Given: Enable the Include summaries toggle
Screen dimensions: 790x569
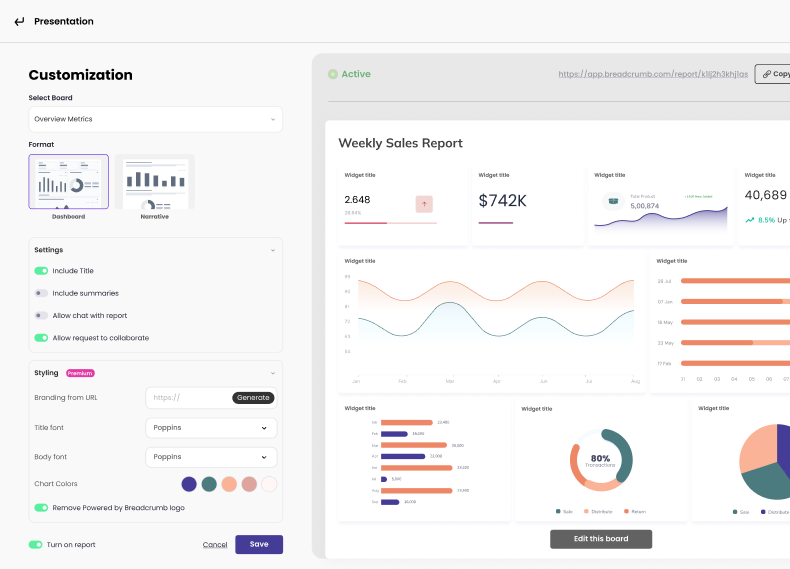Looking at the screenshot, I should (x=41, y=293).
